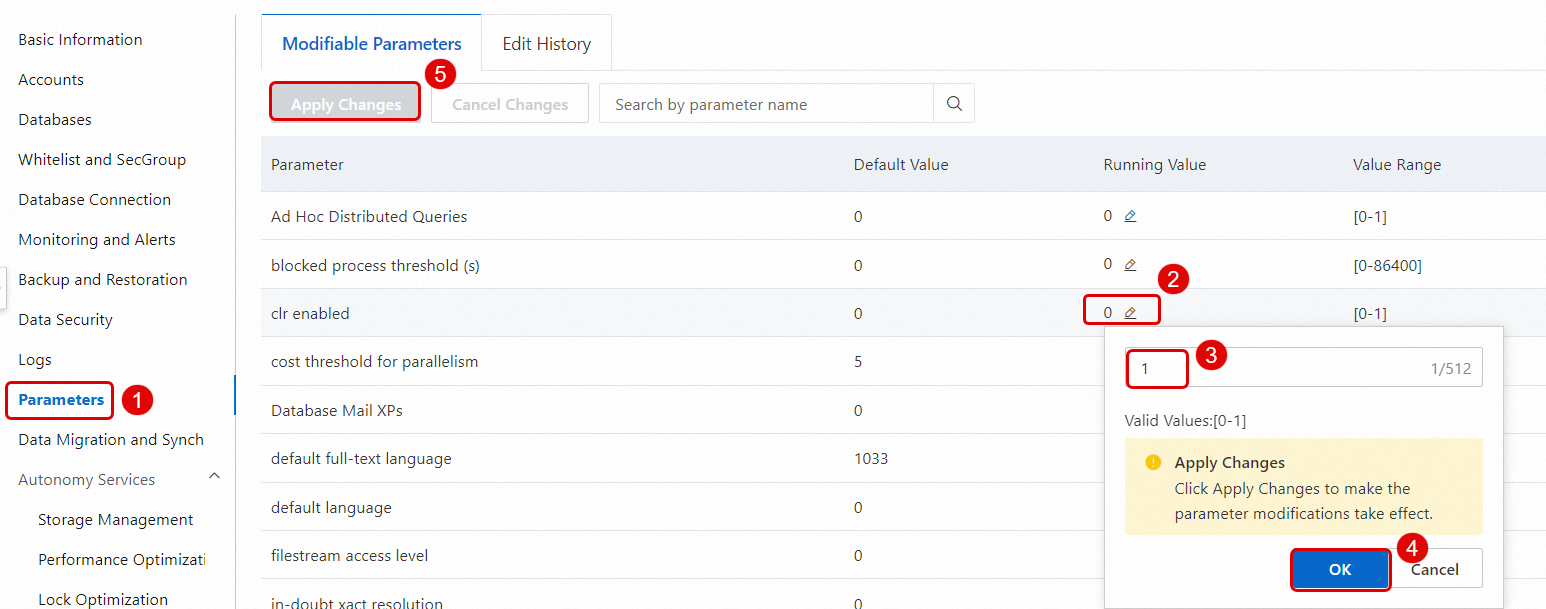This screenshot has height=609, width=1546.
Task: Collapse the Autonomy Services section
Action: click(x=214, y=478)
